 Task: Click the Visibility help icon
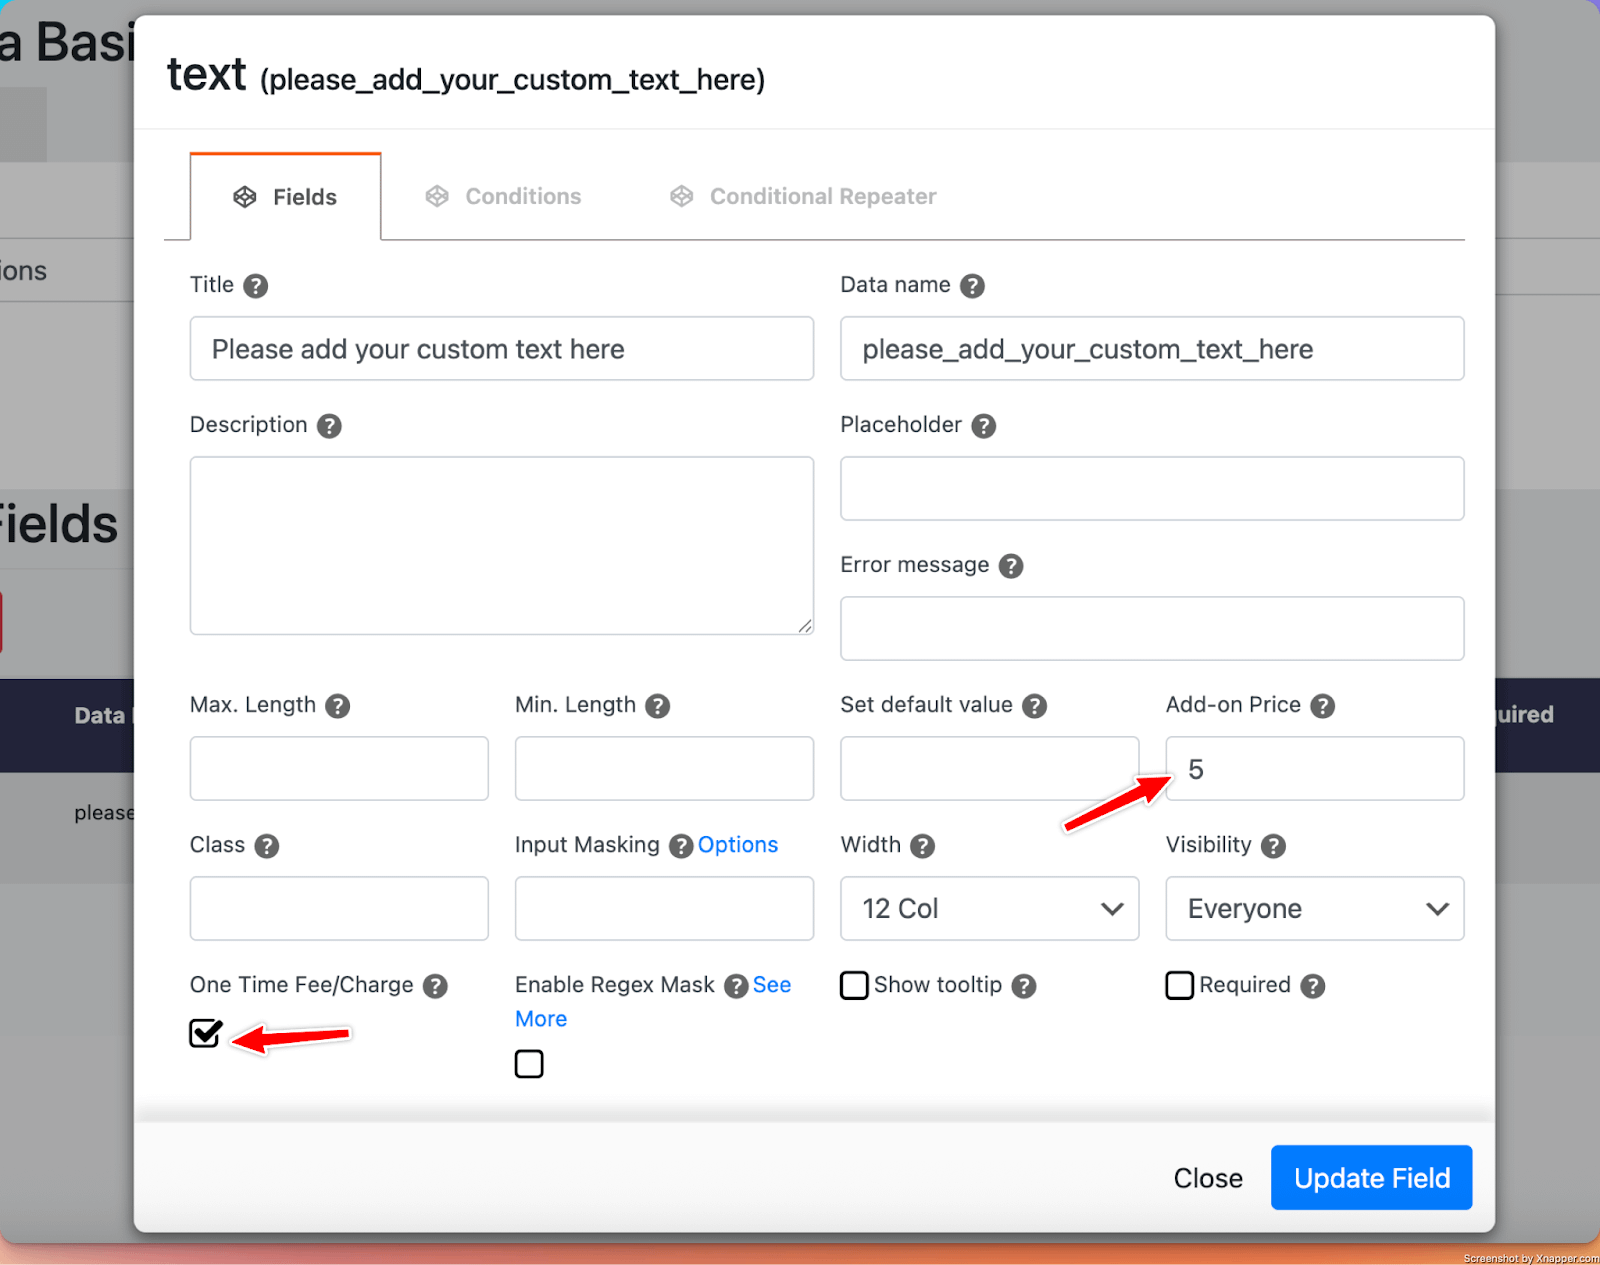pos(1273,846)
